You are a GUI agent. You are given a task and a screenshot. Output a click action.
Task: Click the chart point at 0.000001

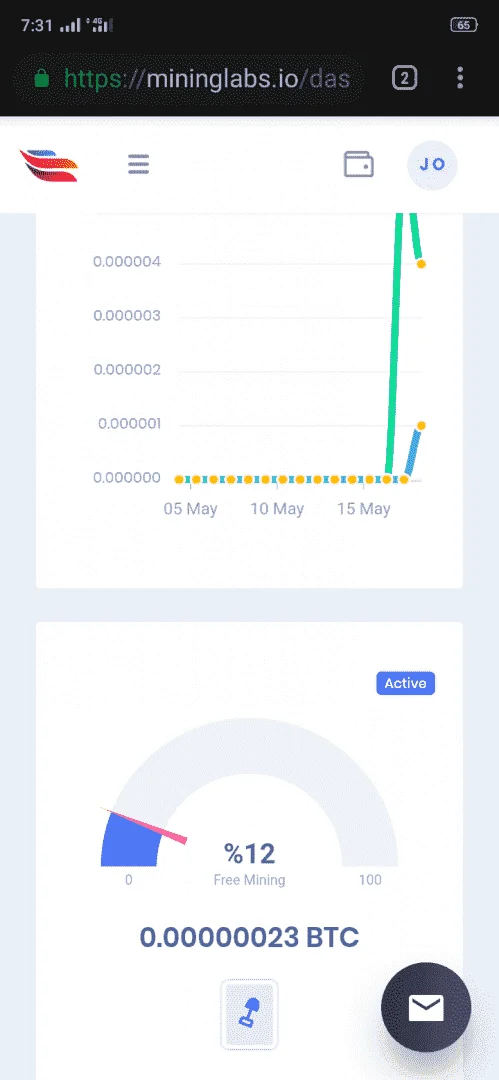click(421, 426)
